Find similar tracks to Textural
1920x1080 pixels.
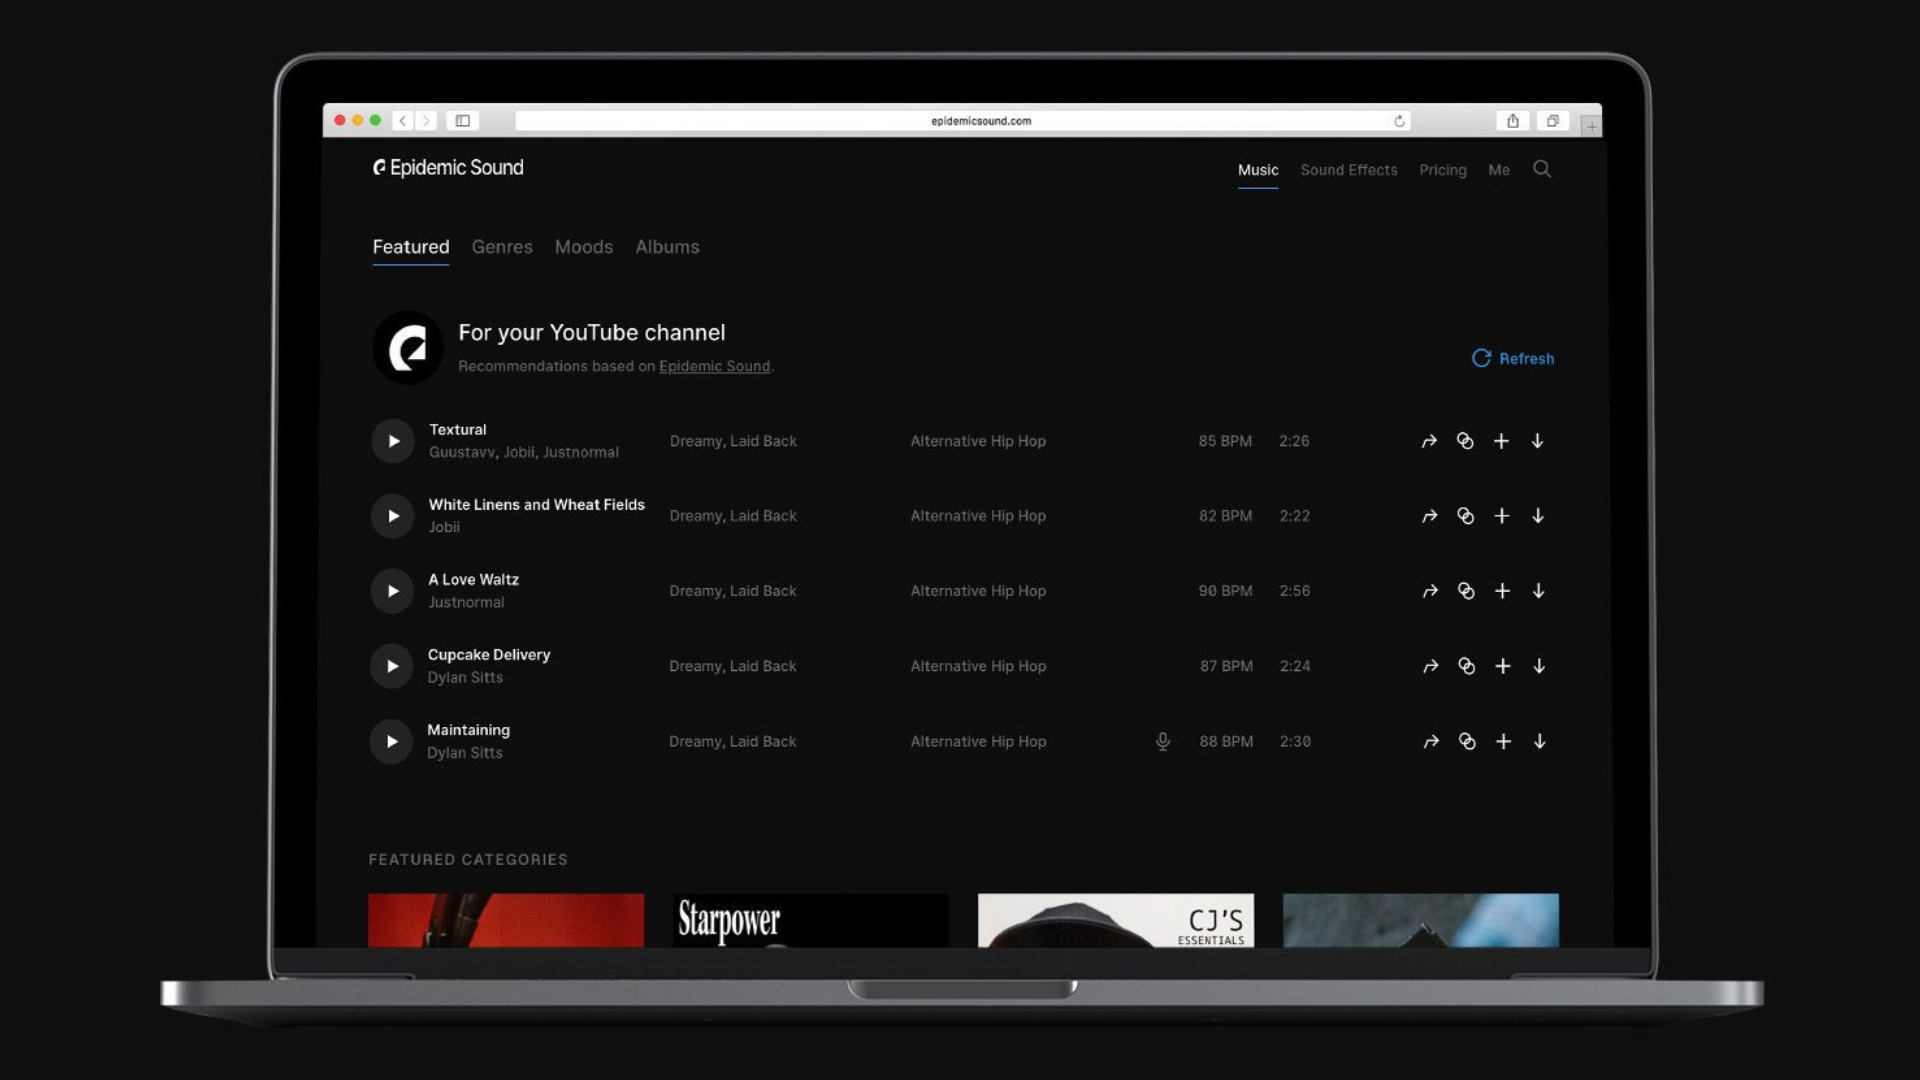click(x=1465, y=441)
